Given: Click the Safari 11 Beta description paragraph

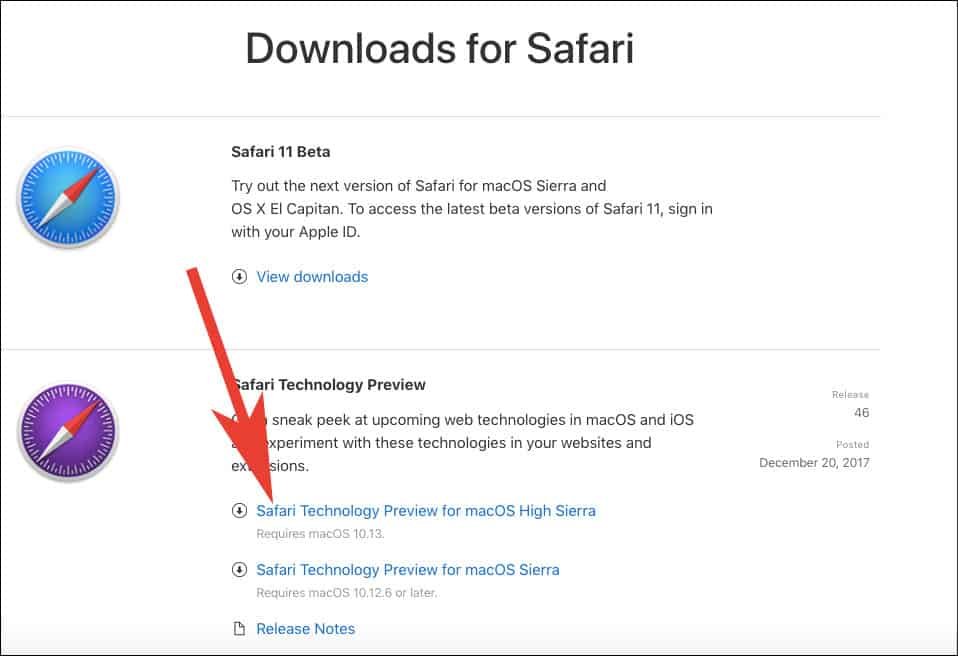Looking at the screenshot, I should tap(470, 209).
